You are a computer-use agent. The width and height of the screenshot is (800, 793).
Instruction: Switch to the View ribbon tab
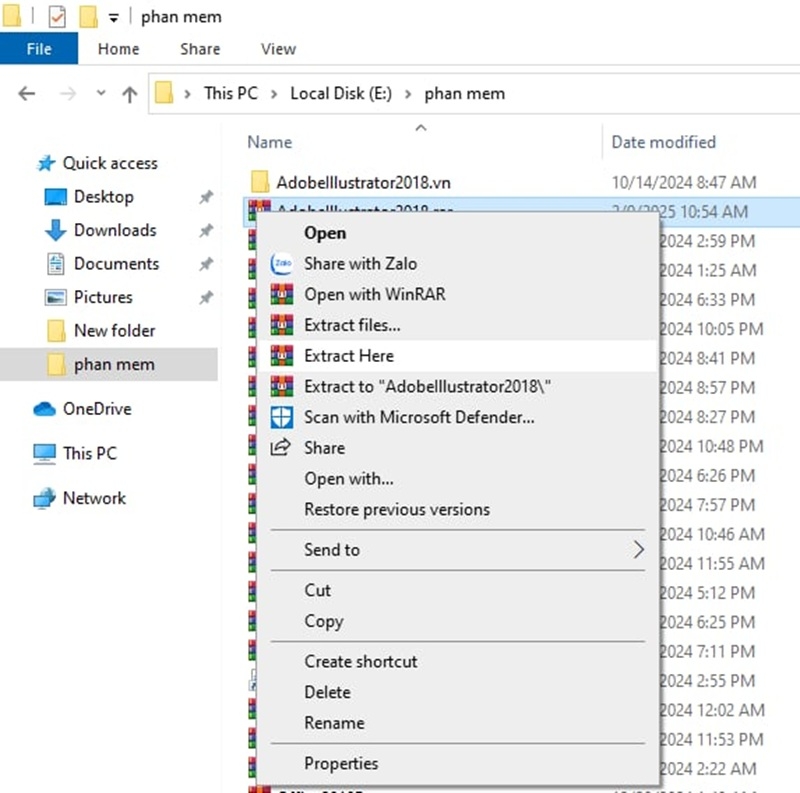277,48
